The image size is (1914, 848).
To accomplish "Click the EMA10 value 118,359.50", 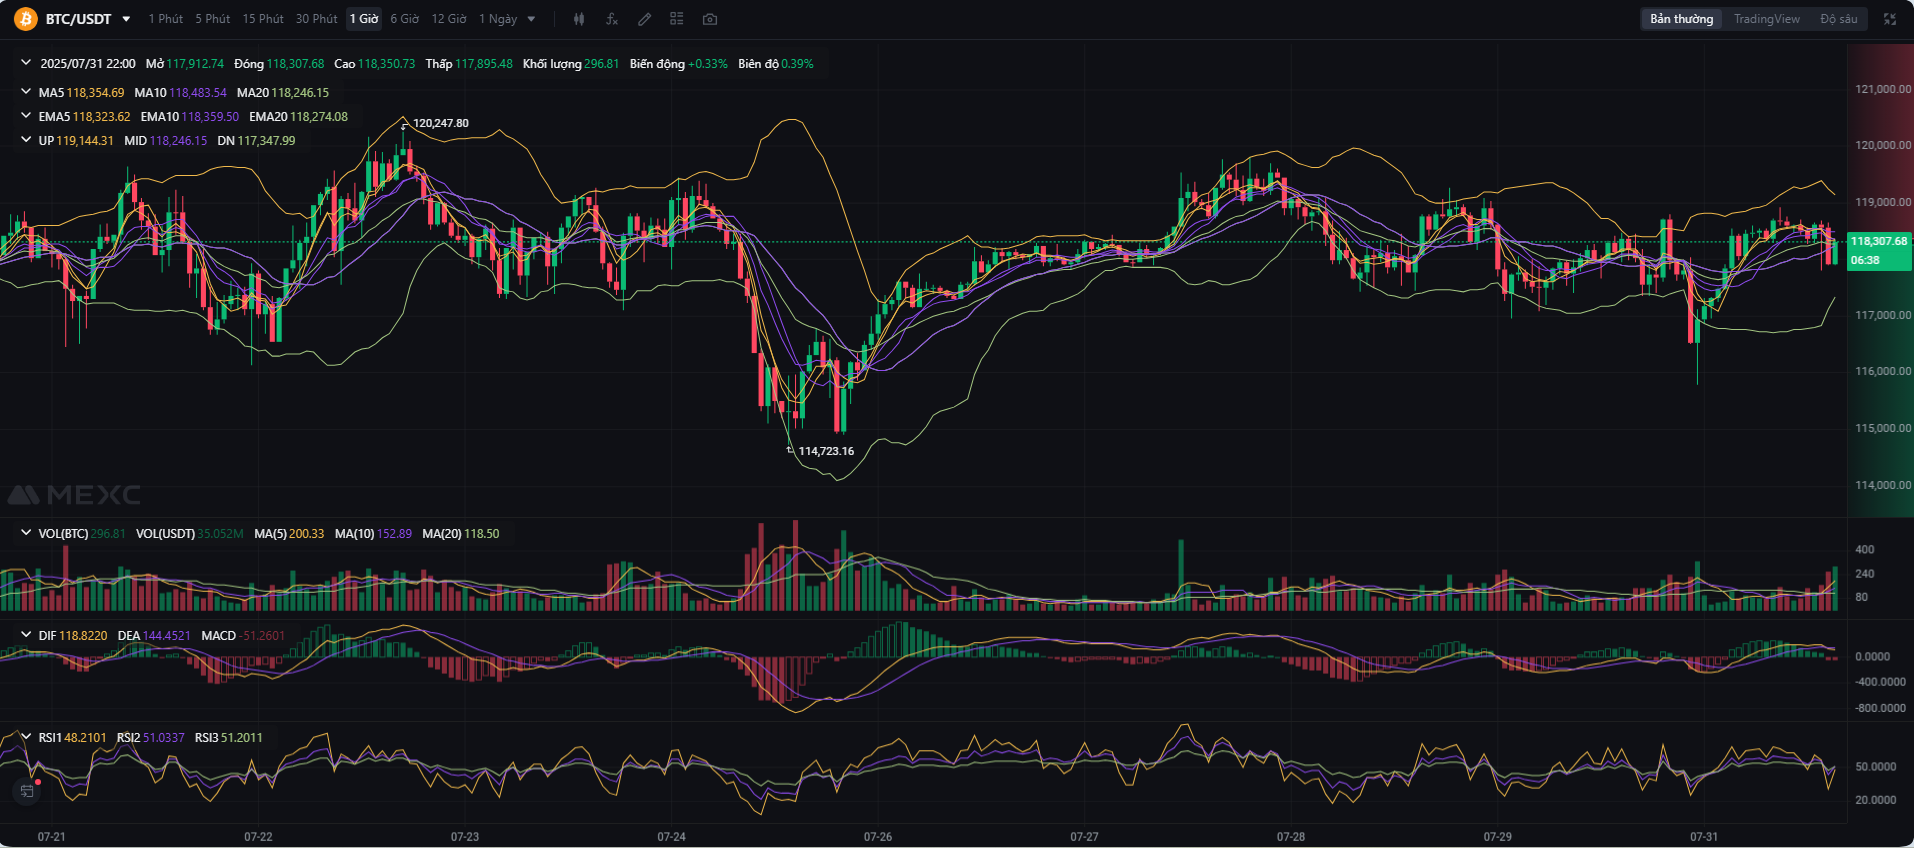I will point(210,116).
